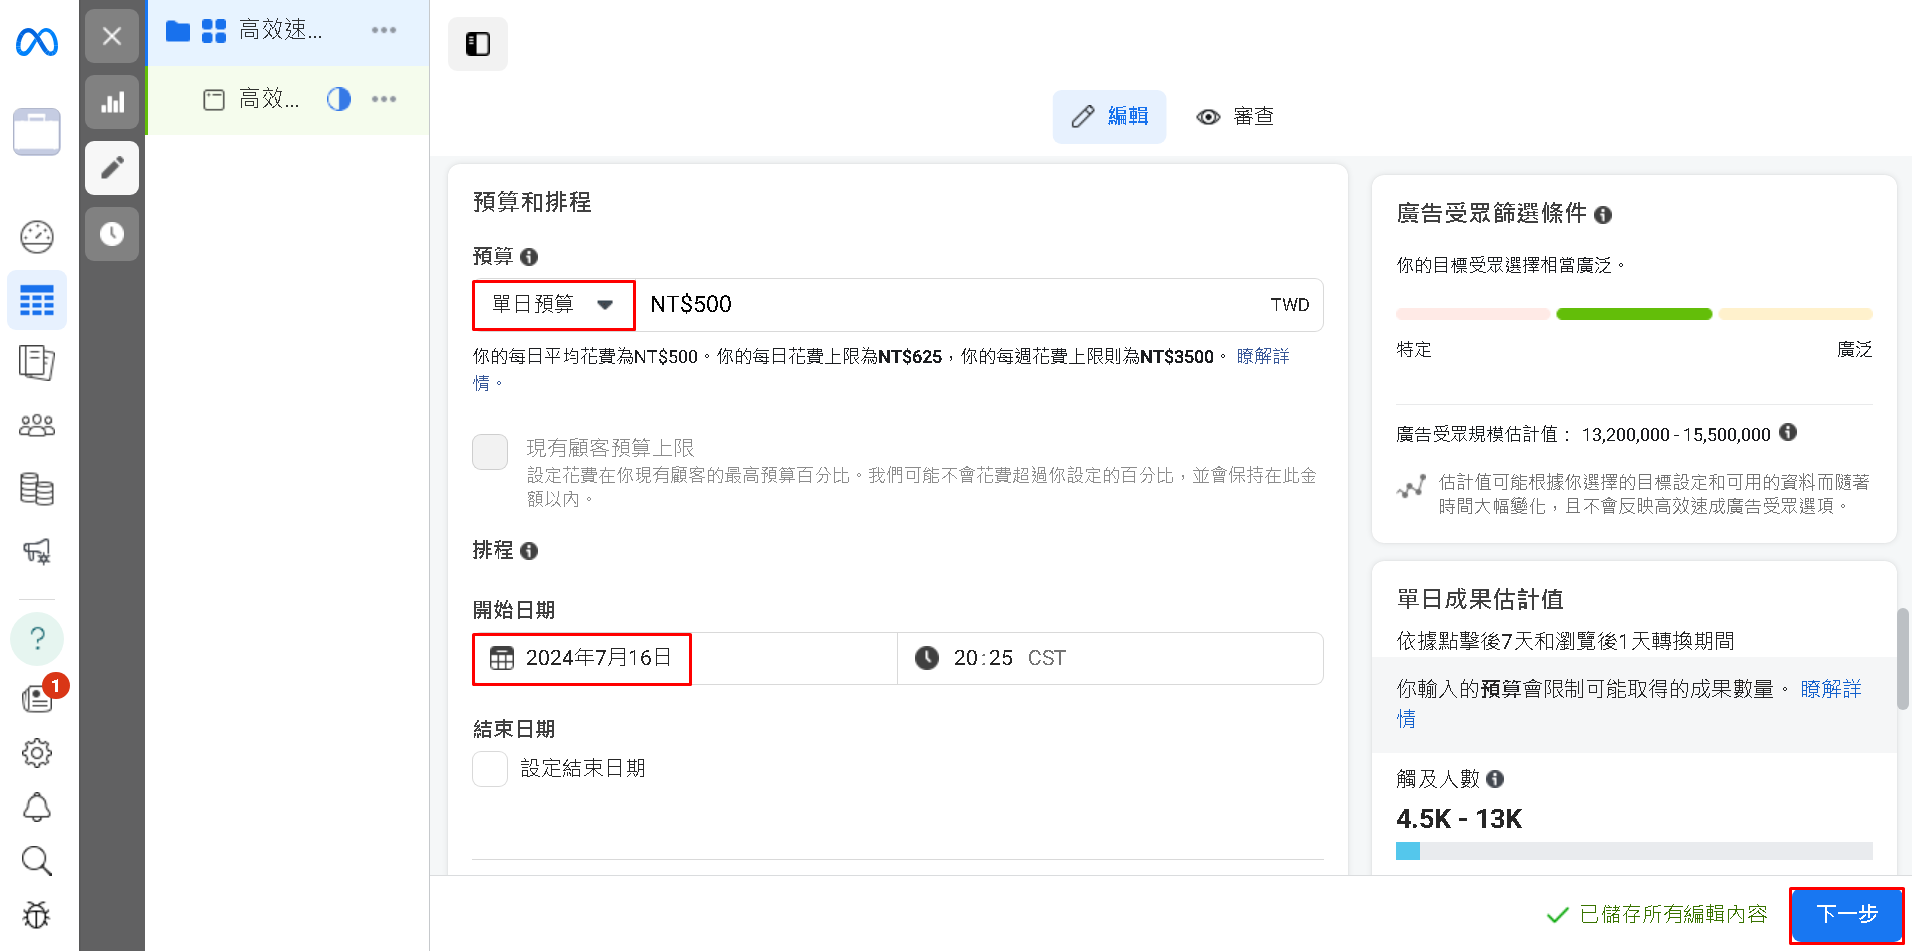Open the bug report icon
The height and width of the screenshot is (951, 1912).
[37, 915]
